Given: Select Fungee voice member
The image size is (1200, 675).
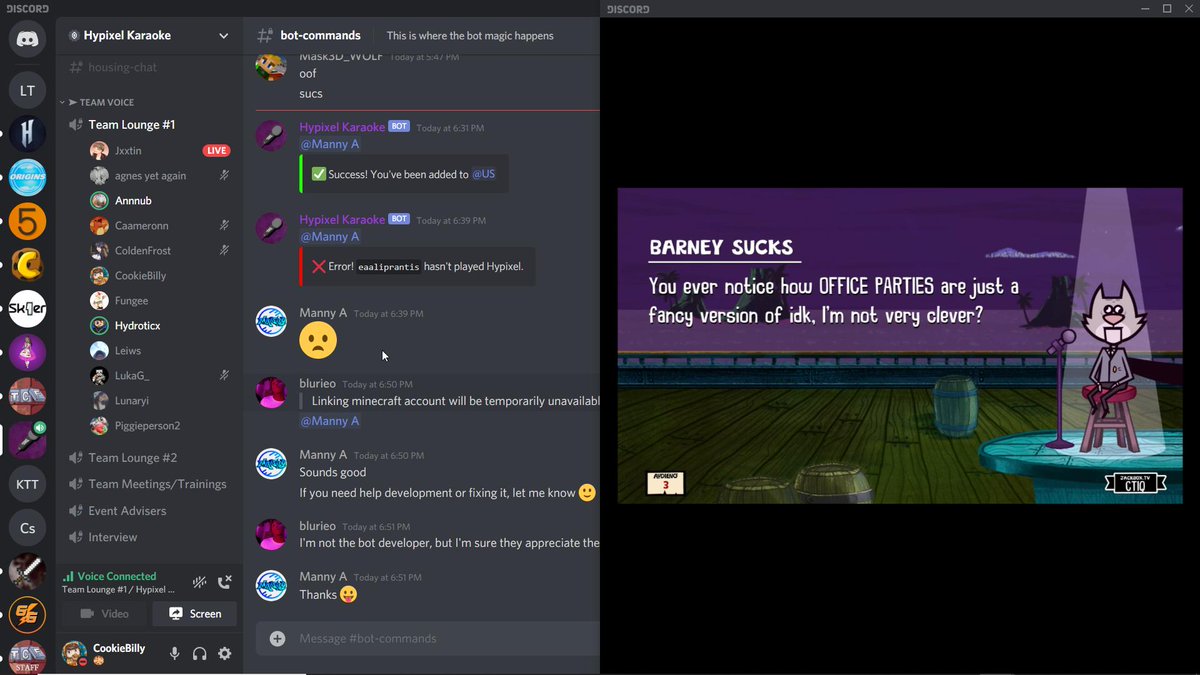Looking at the screenshot, I should (x=160, y=301).
